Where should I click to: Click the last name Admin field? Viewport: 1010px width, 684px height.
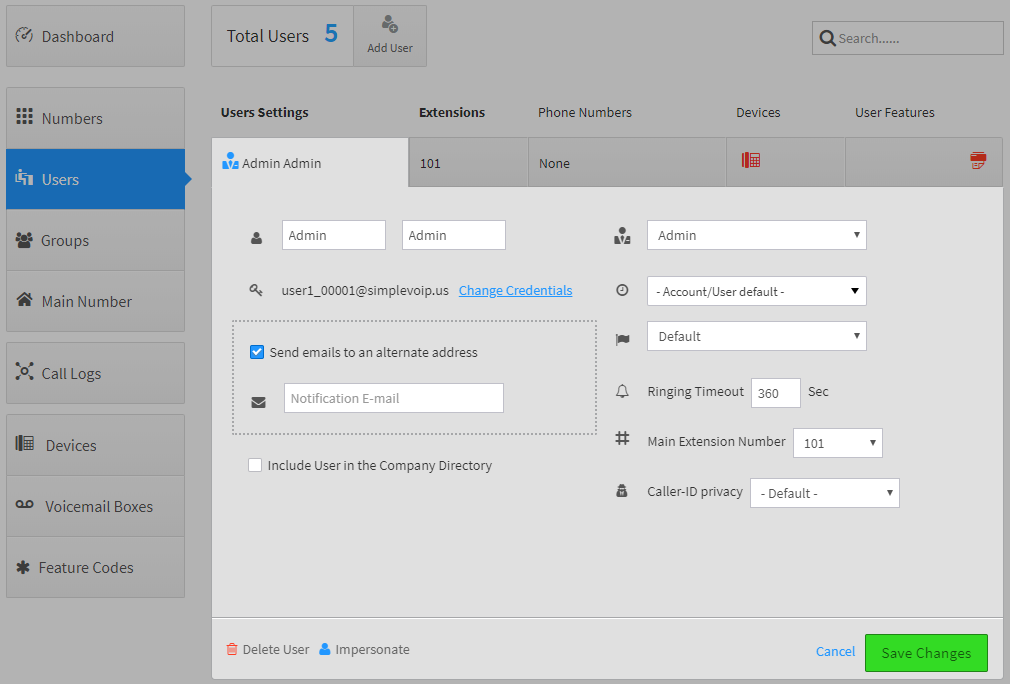[x=453, y=235]
